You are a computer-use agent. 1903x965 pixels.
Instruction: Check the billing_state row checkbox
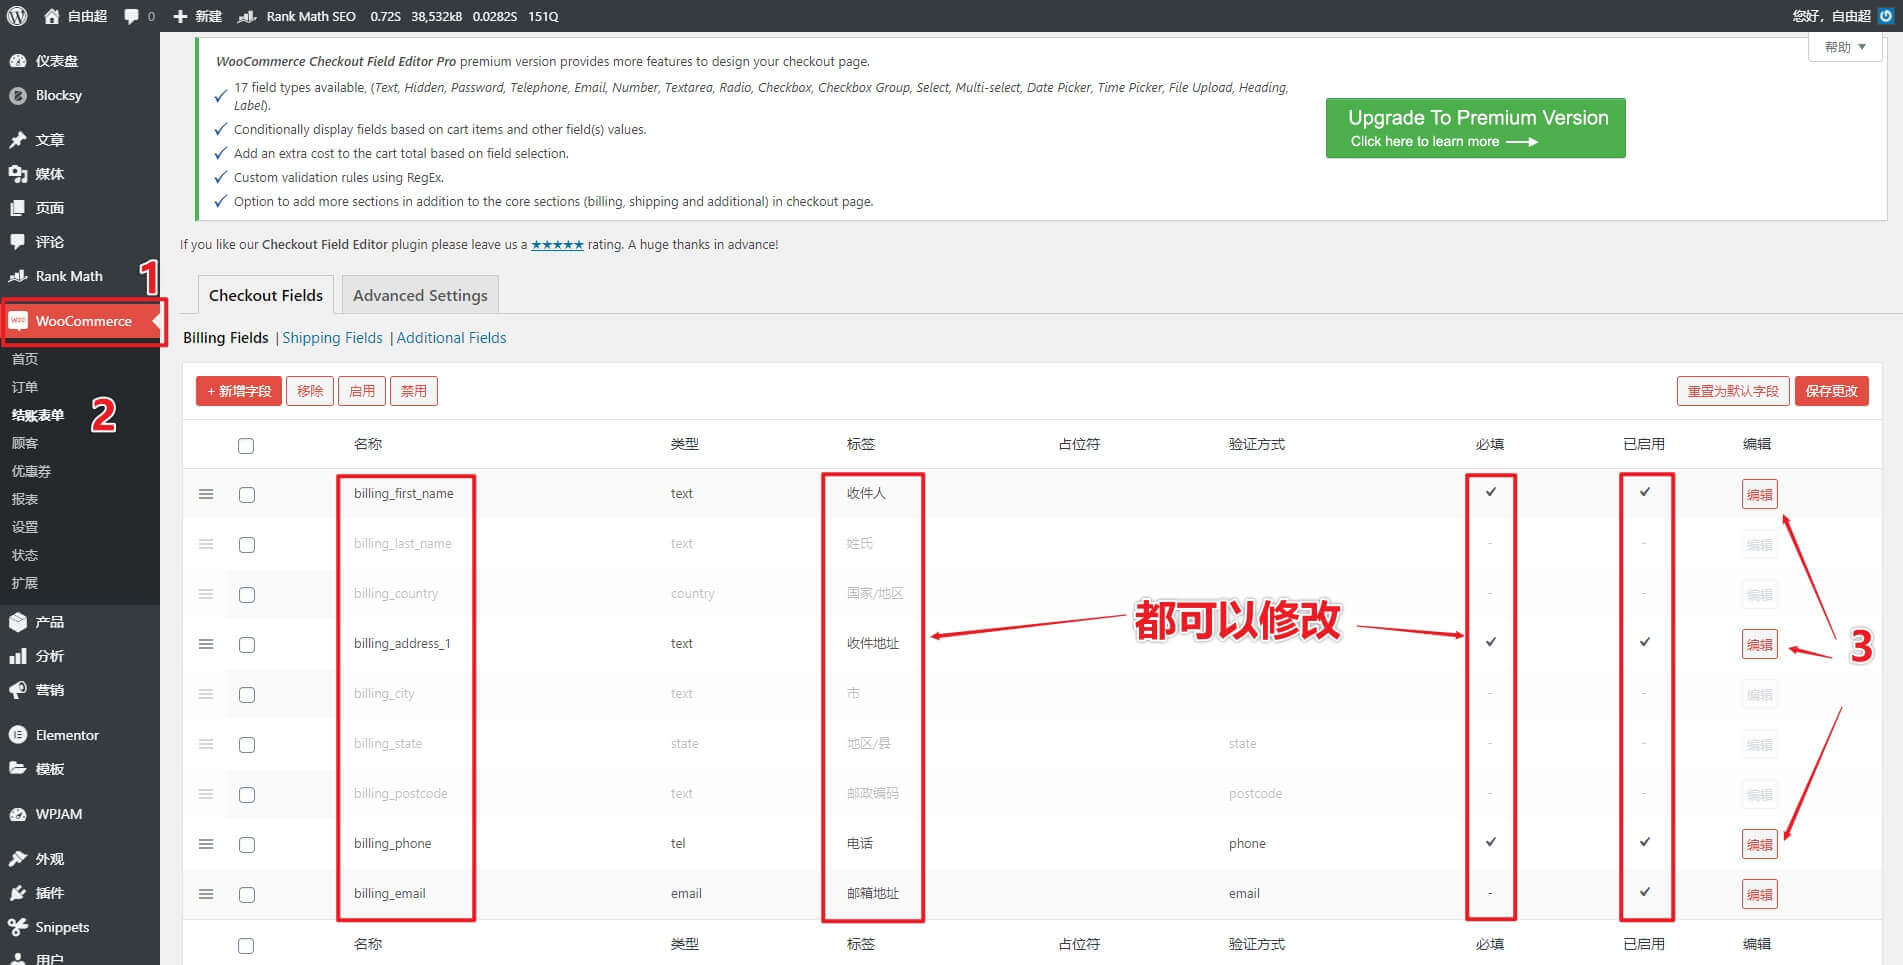[247, 745]
